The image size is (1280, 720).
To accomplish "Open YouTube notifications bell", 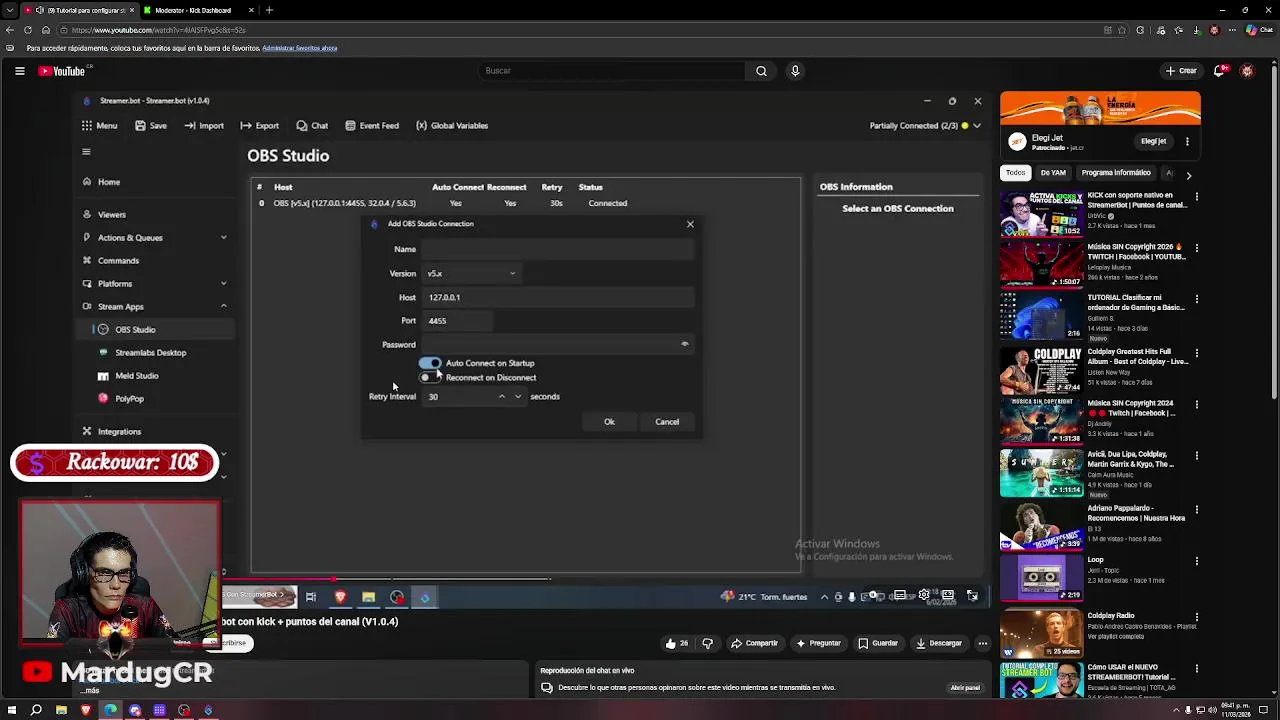I will (x=1220, y=71).
